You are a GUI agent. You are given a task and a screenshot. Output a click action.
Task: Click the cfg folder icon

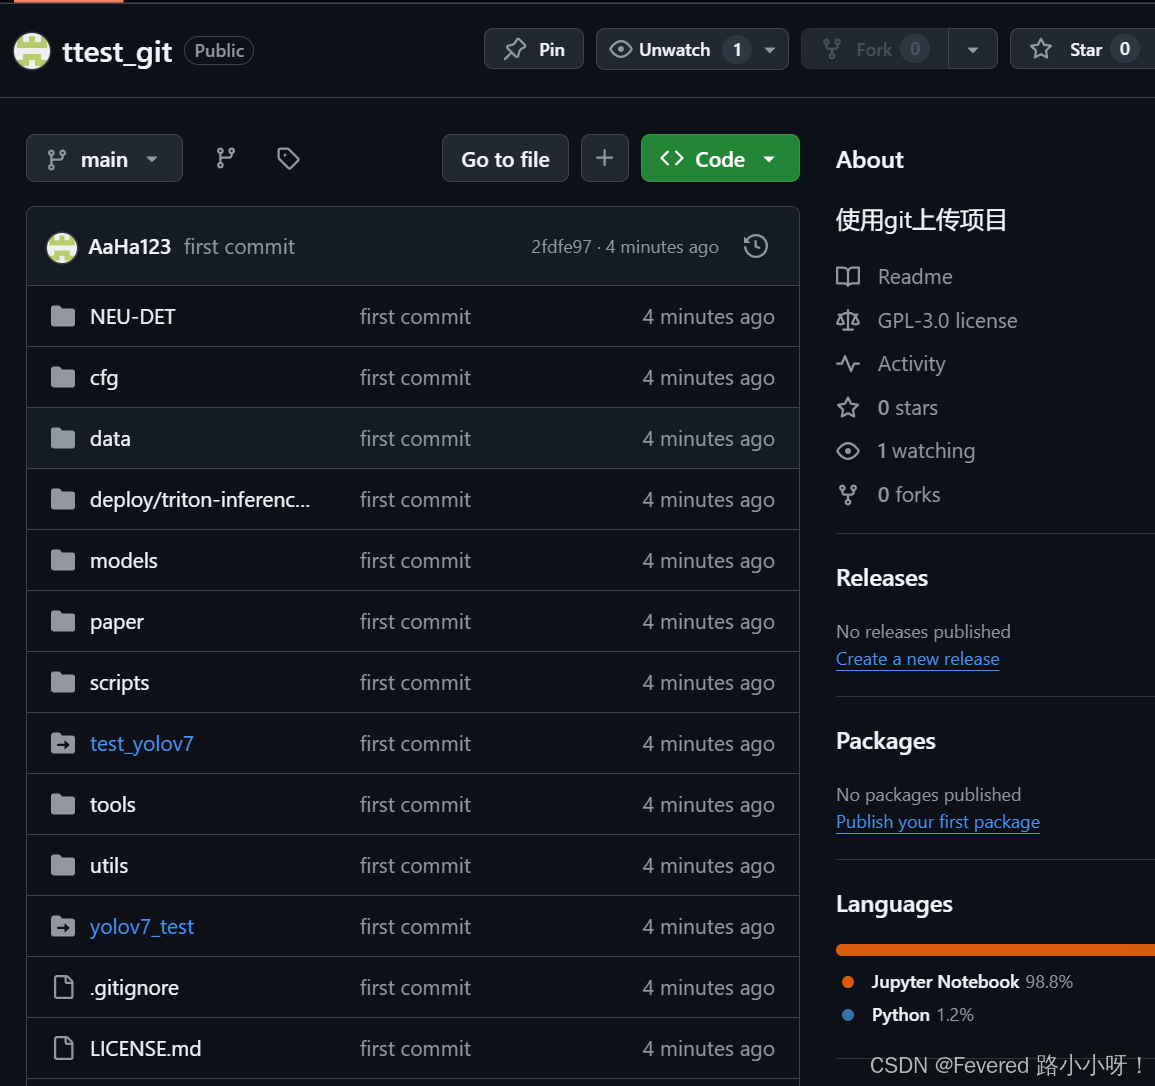(x=63, y=378)
